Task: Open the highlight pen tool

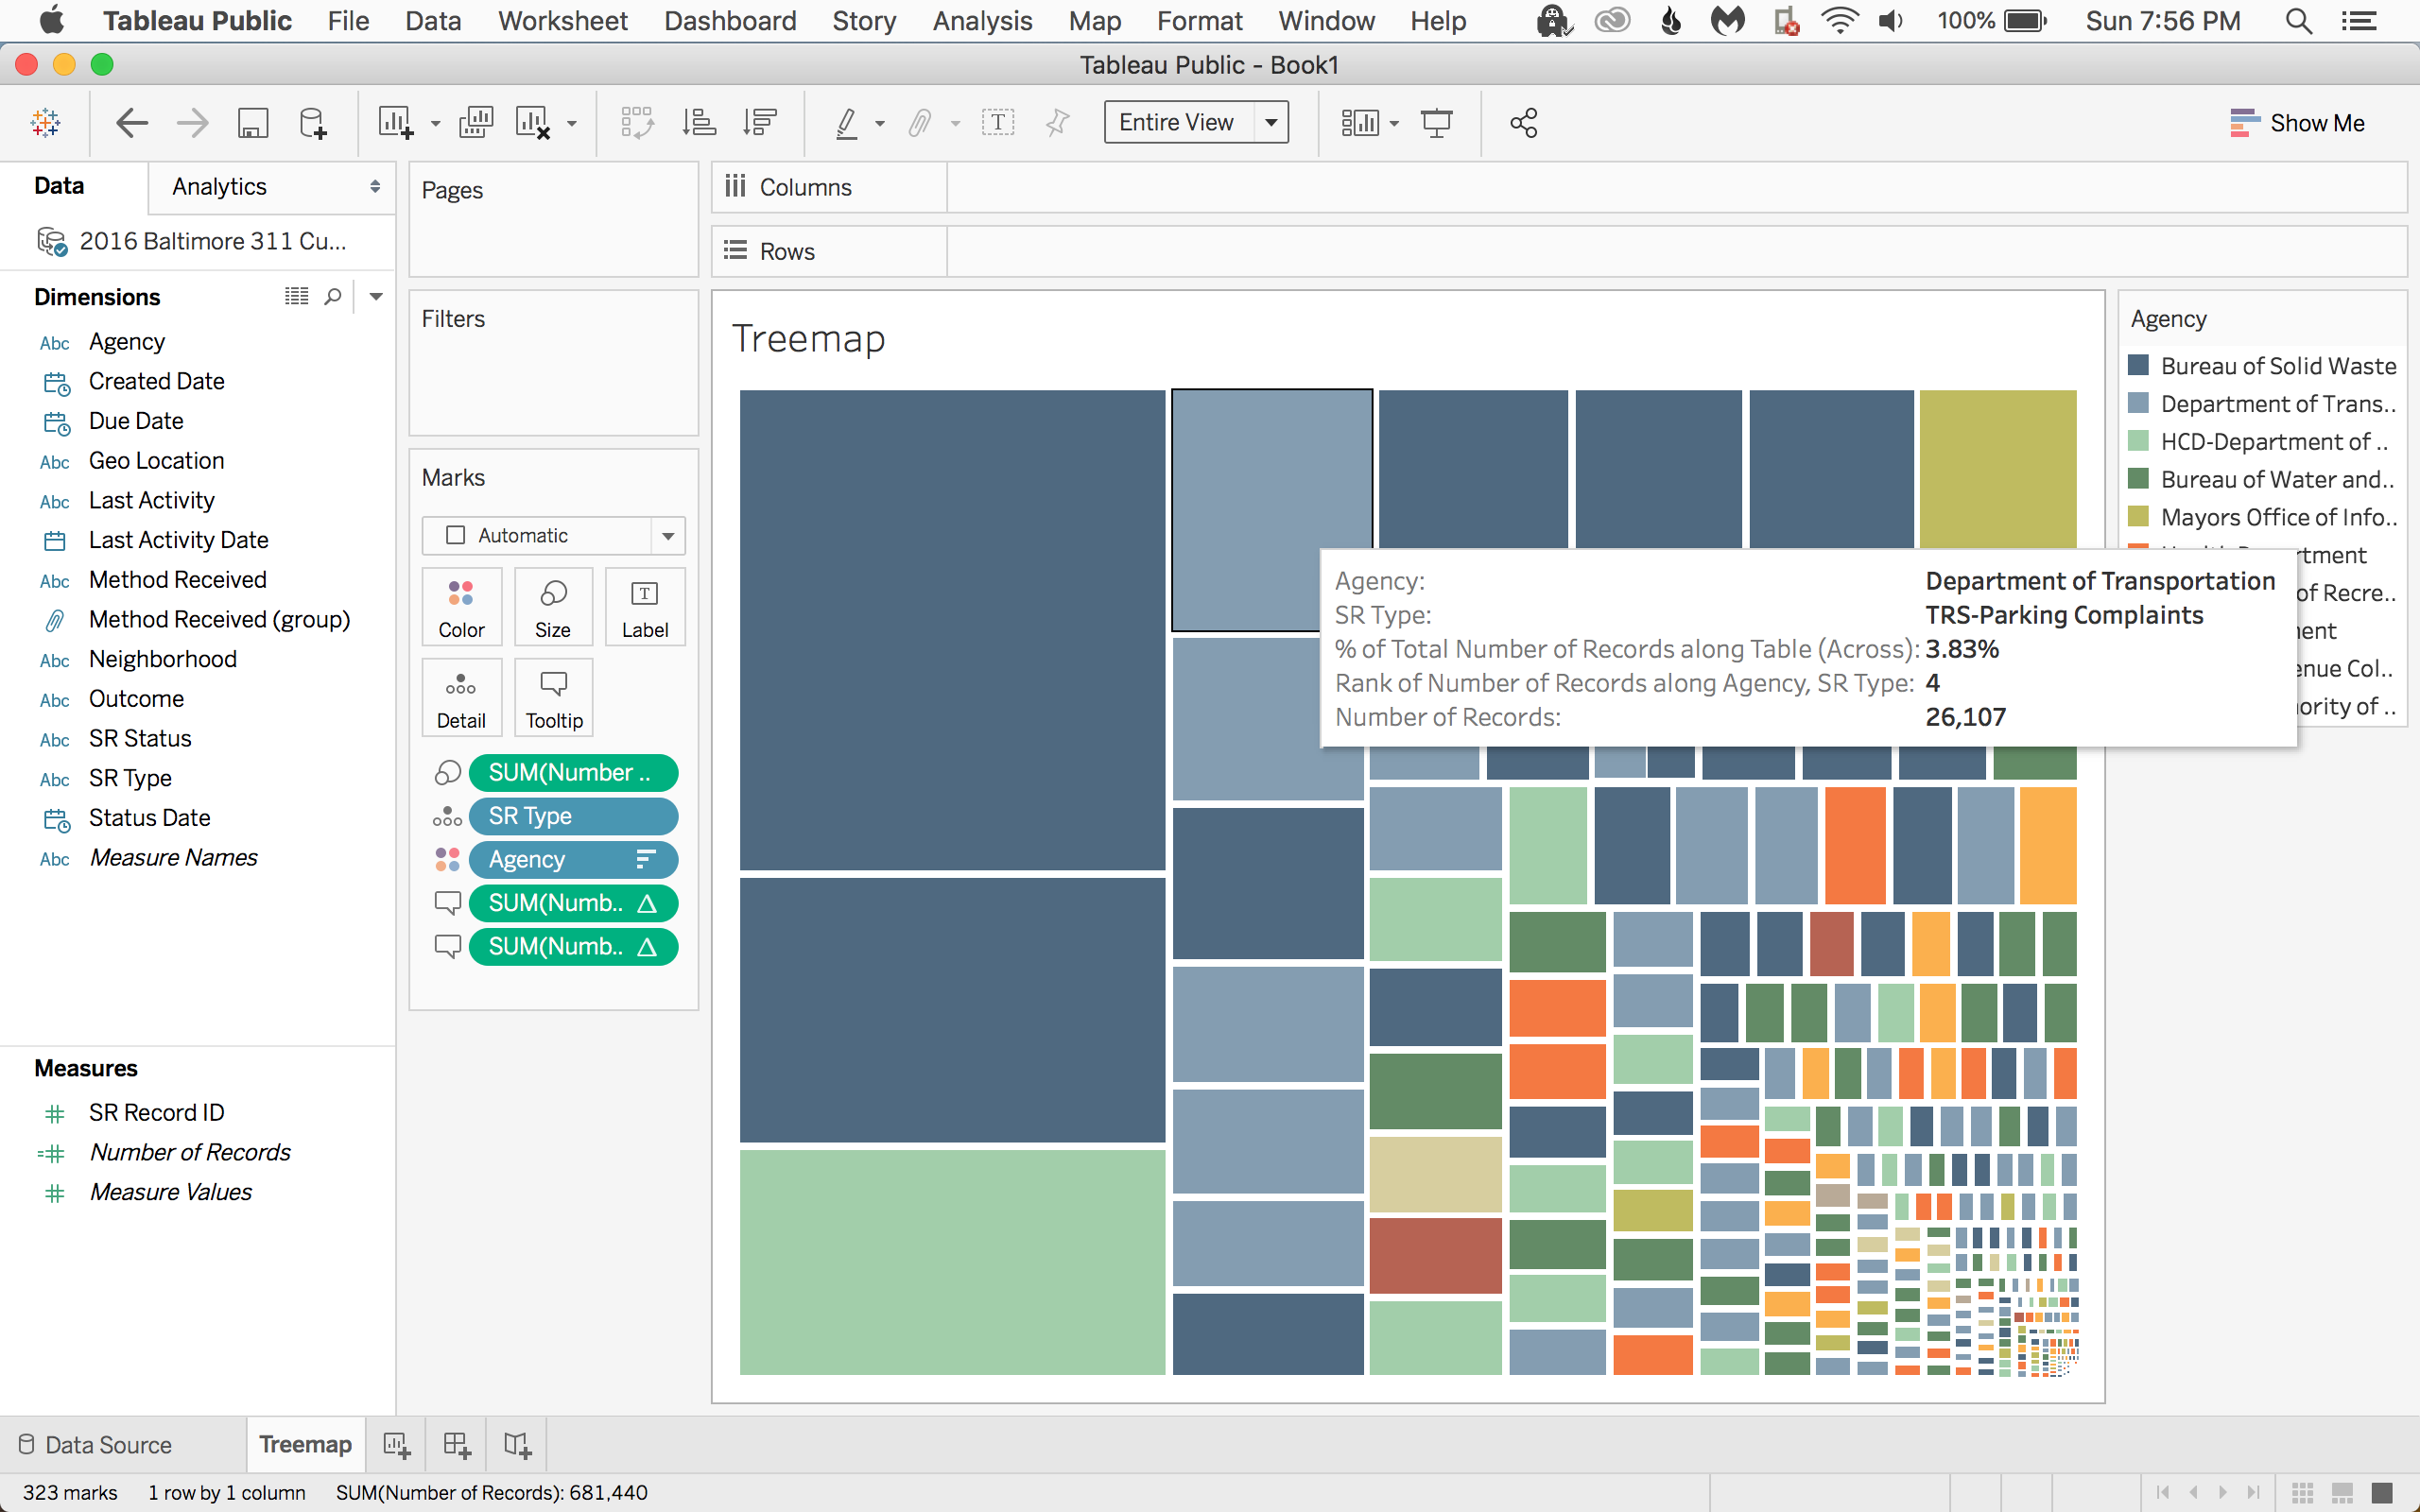Action: coord(847,123)
